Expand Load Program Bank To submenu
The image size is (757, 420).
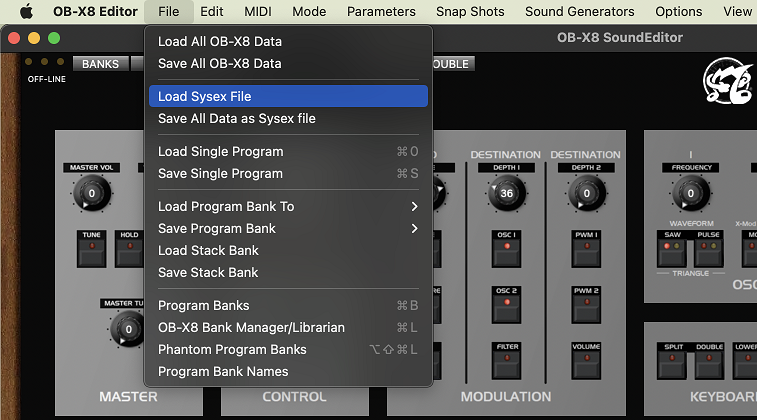point(288,206)
